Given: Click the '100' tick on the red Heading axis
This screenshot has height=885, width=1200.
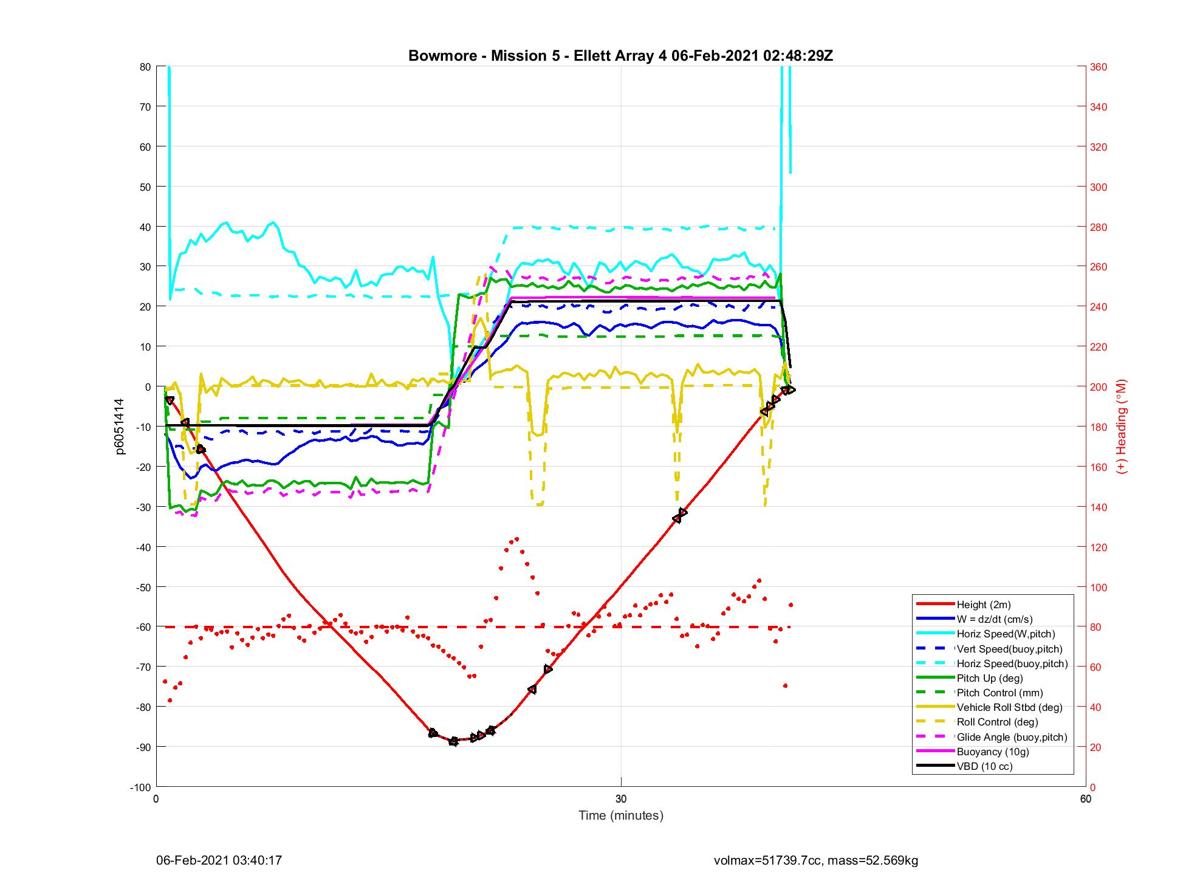Looking at the screenshot, I should tap(1099, 587).
